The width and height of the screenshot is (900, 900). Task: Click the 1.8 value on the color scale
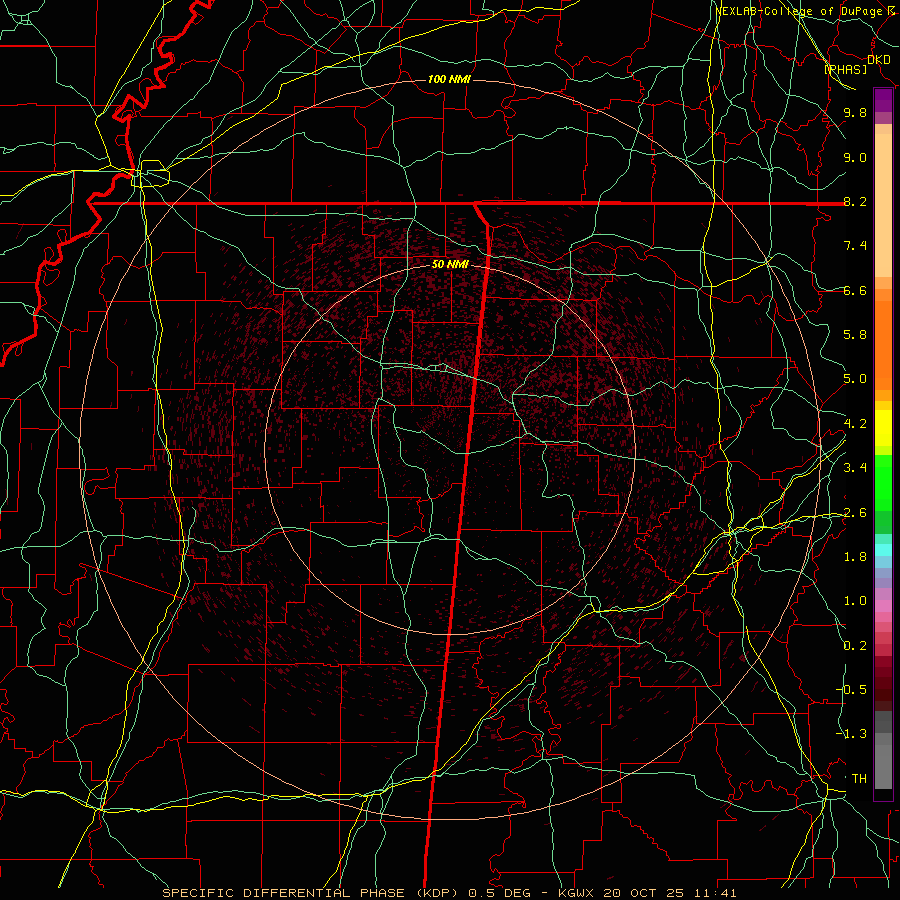tap(855, 557)
